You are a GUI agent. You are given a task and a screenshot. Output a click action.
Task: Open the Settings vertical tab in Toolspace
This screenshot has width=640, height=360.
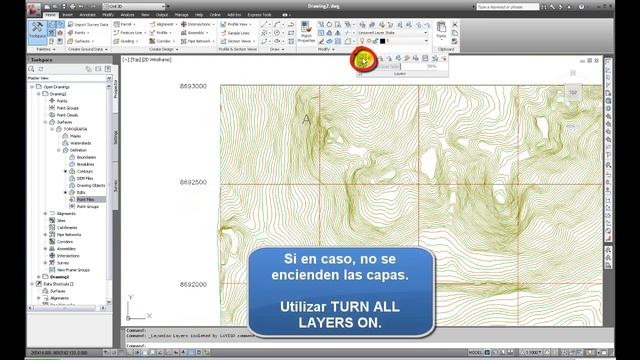(x=116, y=137)
